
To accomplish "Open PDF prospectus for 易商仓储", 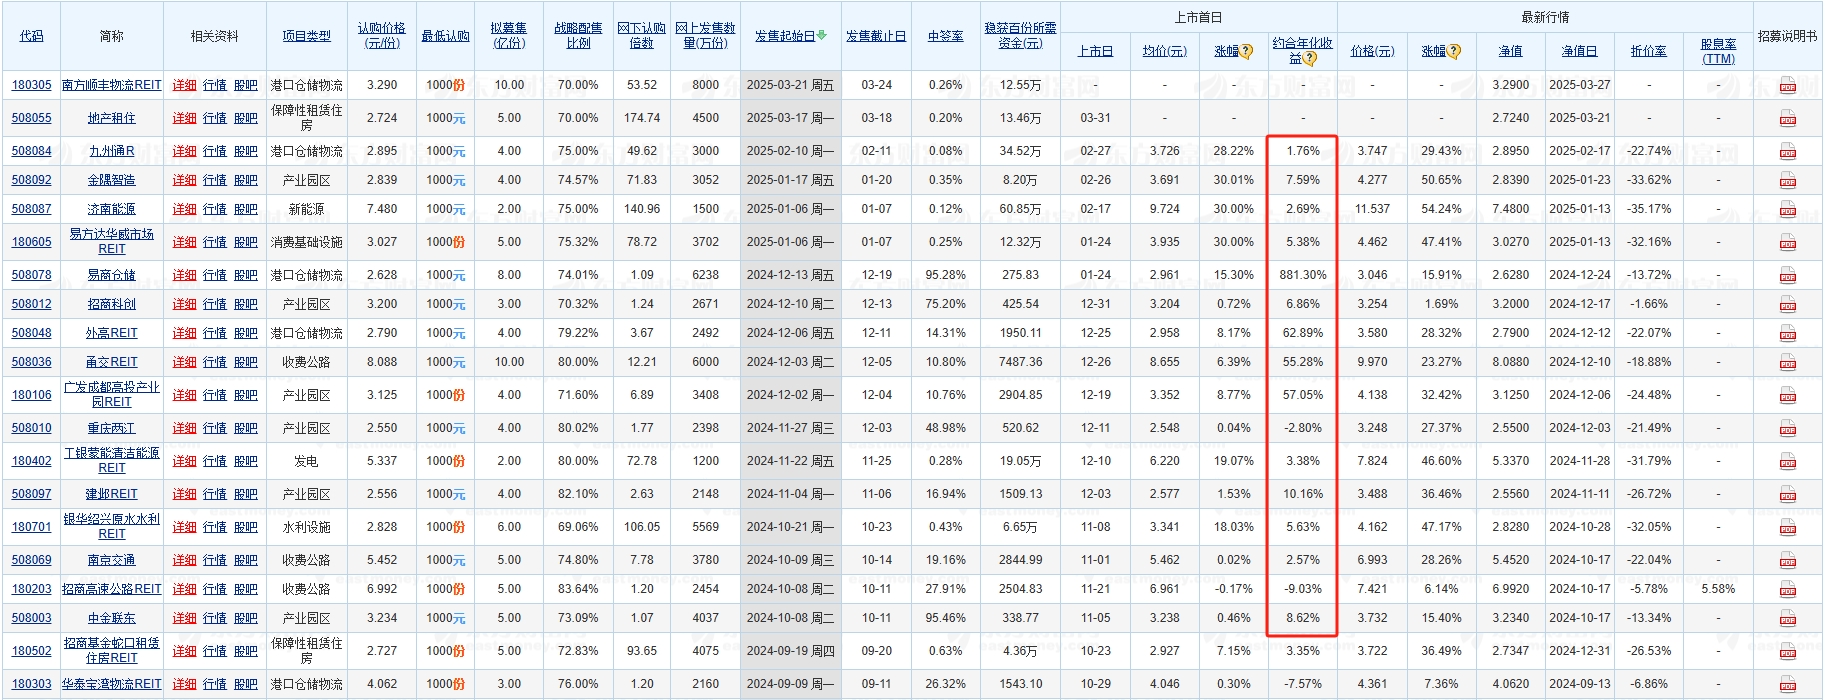I will [x=1787, y=275].
